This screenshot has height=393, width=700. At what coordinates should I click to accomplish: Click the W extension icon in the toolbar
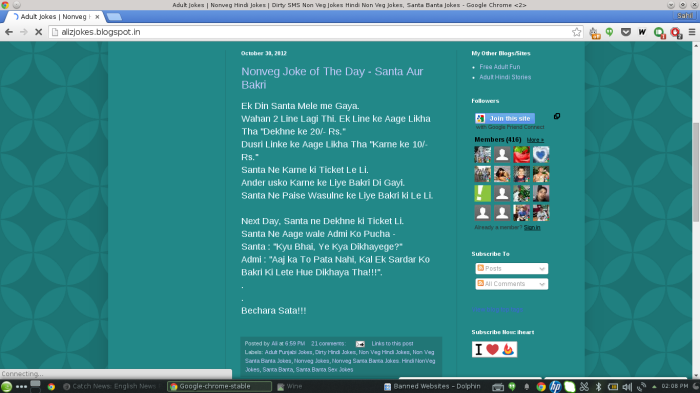point(642,32)
